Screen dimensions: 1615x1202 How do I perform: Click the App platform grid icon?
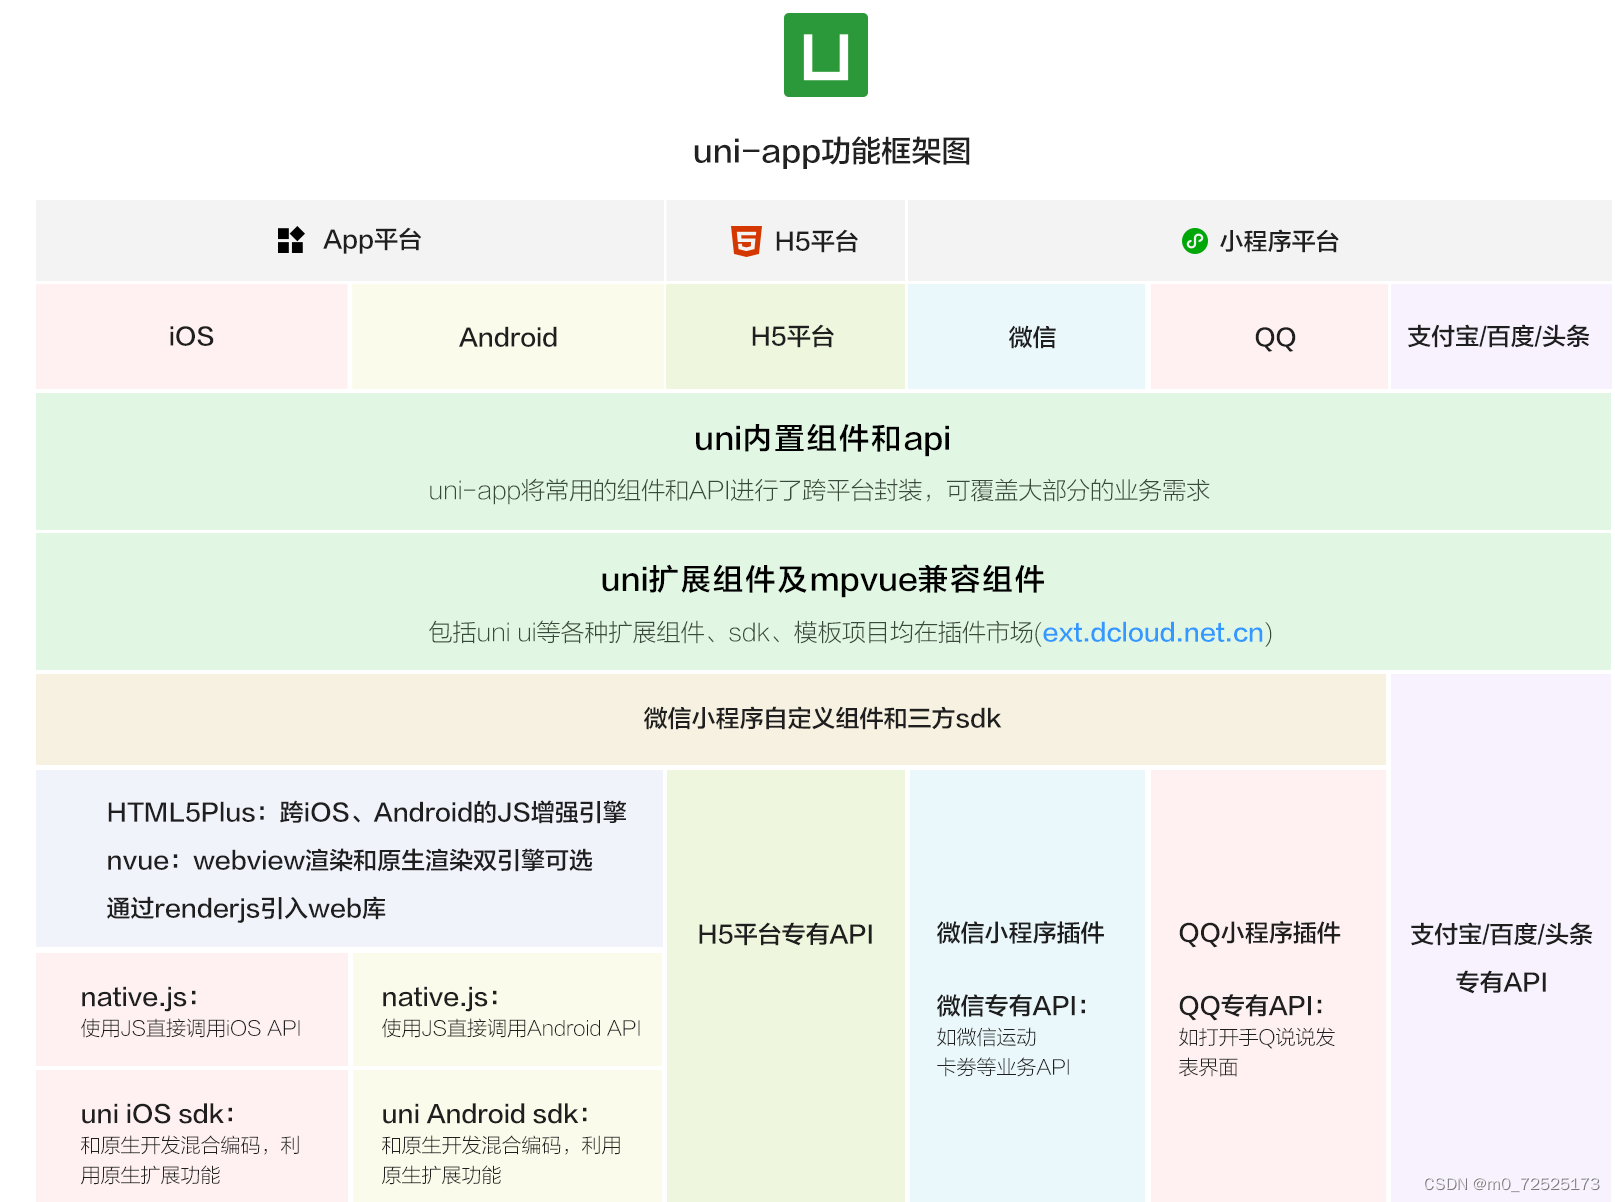(290, 240)
